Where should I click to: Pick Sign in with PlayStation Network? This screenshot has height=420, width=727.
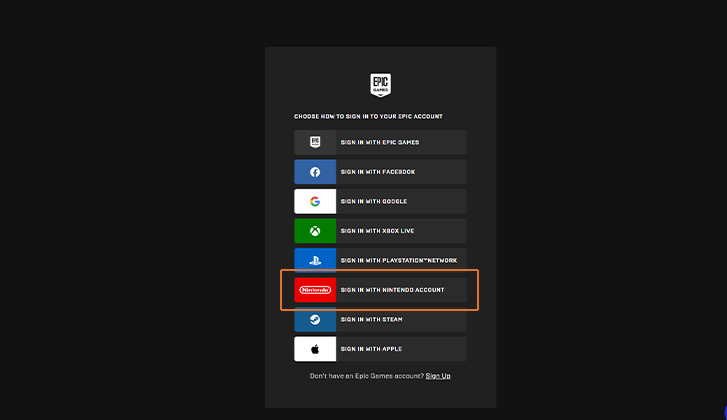coord(380,260)
